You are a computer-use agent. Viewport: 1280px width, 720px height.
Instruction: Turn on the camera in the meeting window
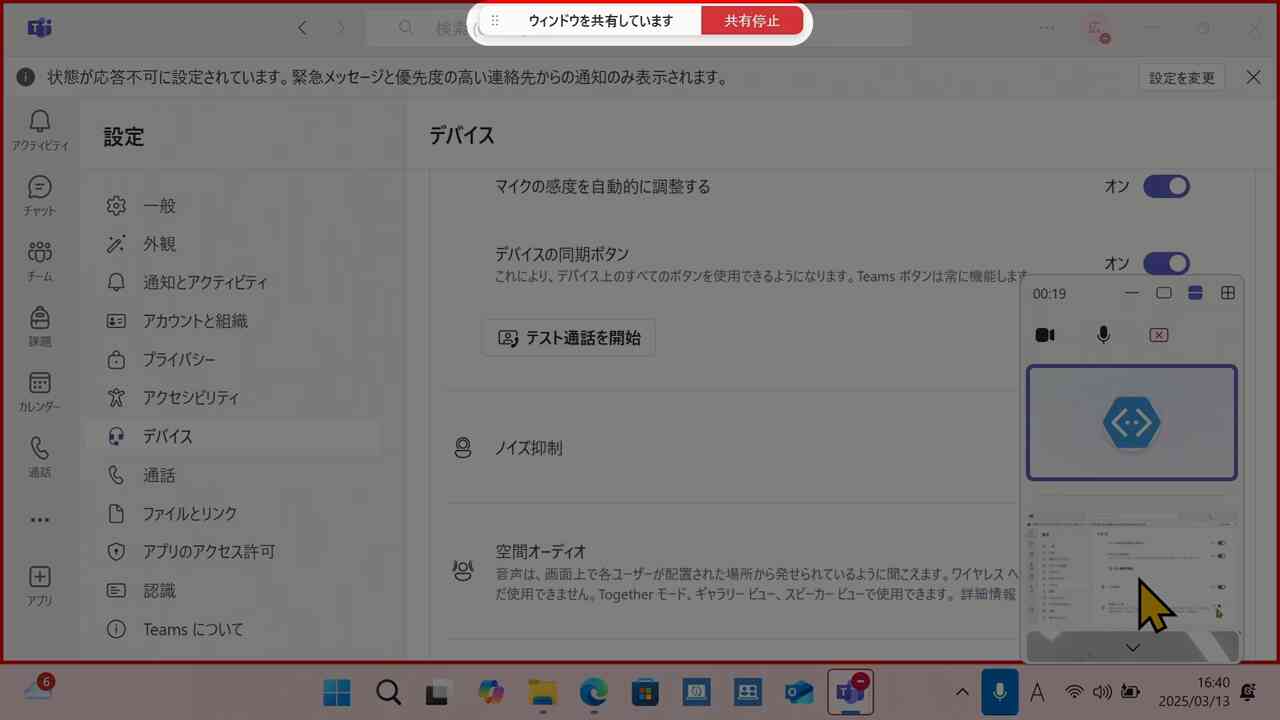(1044, 334)
